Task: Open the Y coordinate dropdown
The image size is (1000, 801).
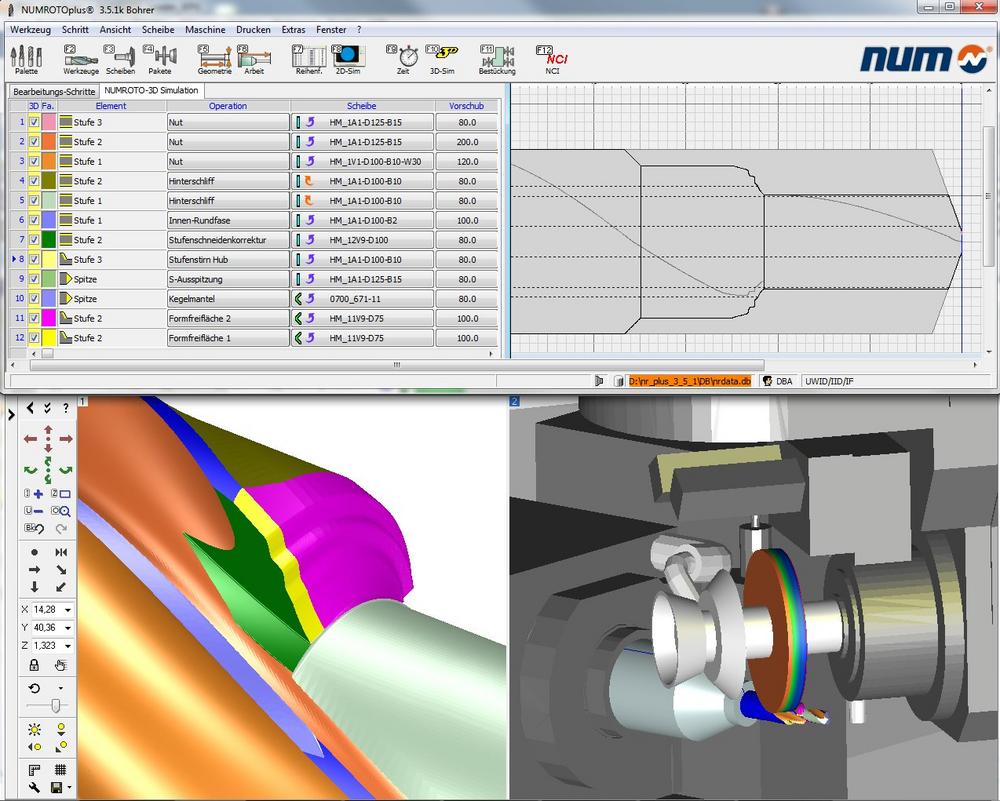Action: [x=68, y=628]
